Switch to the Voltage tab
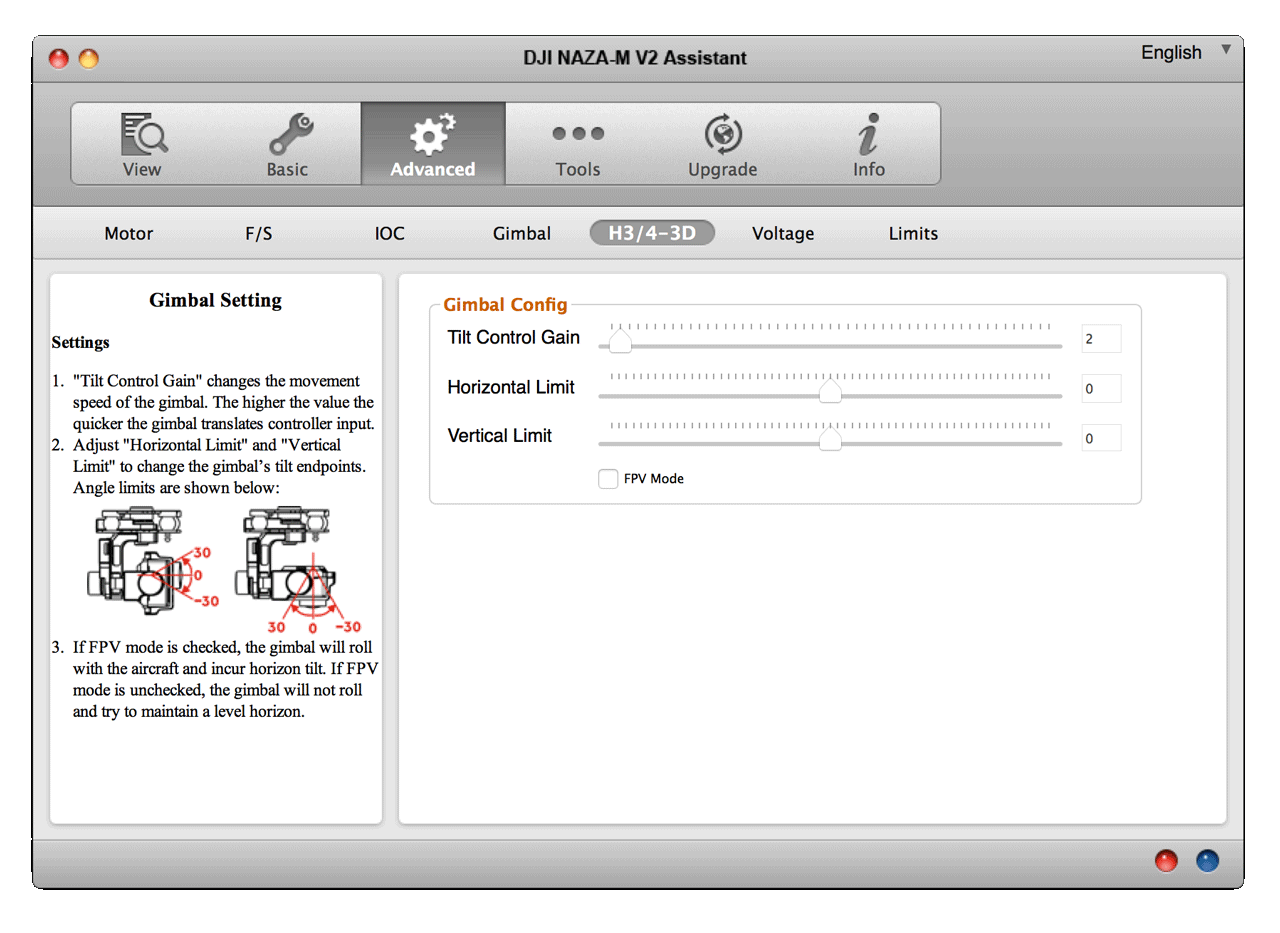Screen dimensions: 1280x933 783,234
